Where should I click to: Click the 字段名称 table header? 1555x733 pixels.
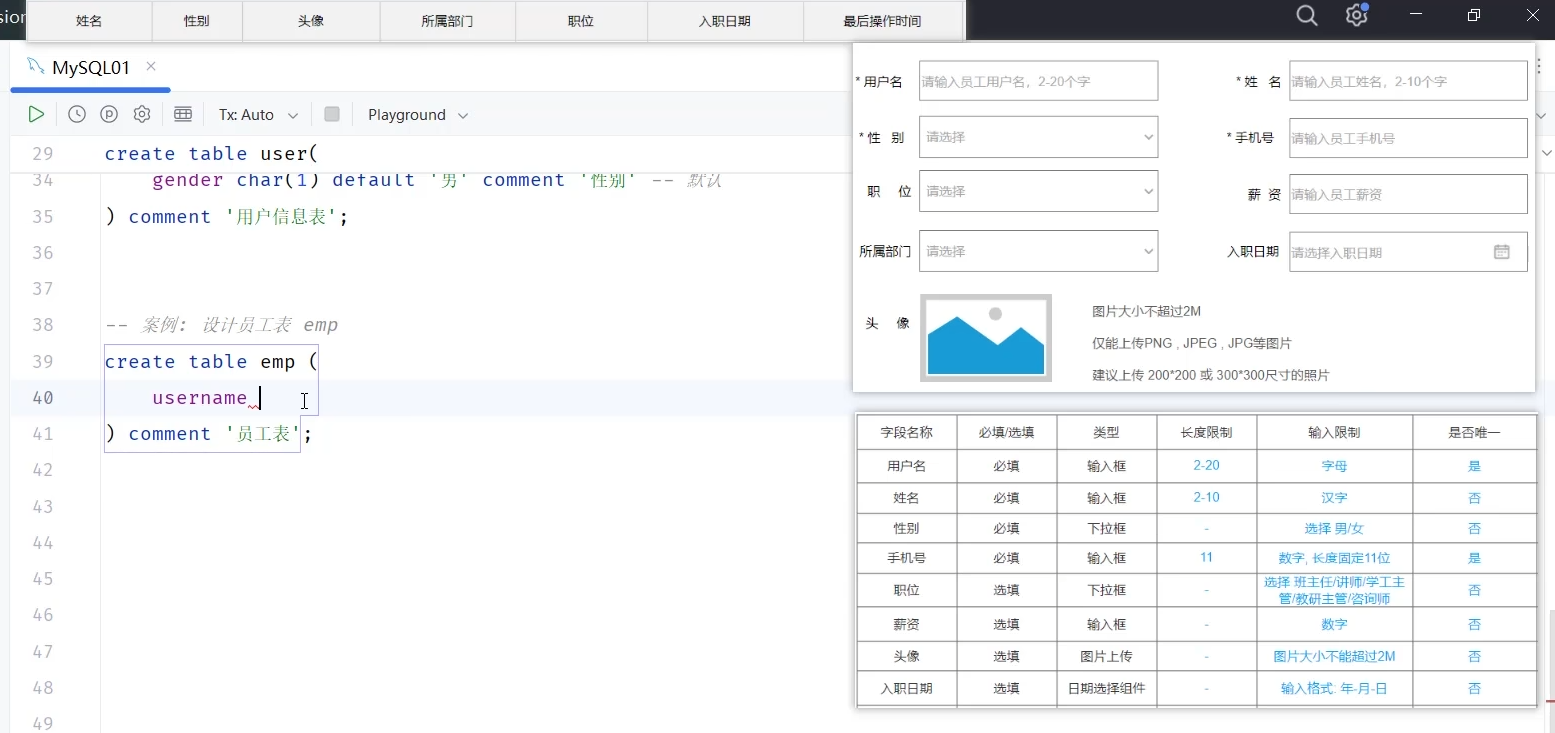(x=906, y=433)
